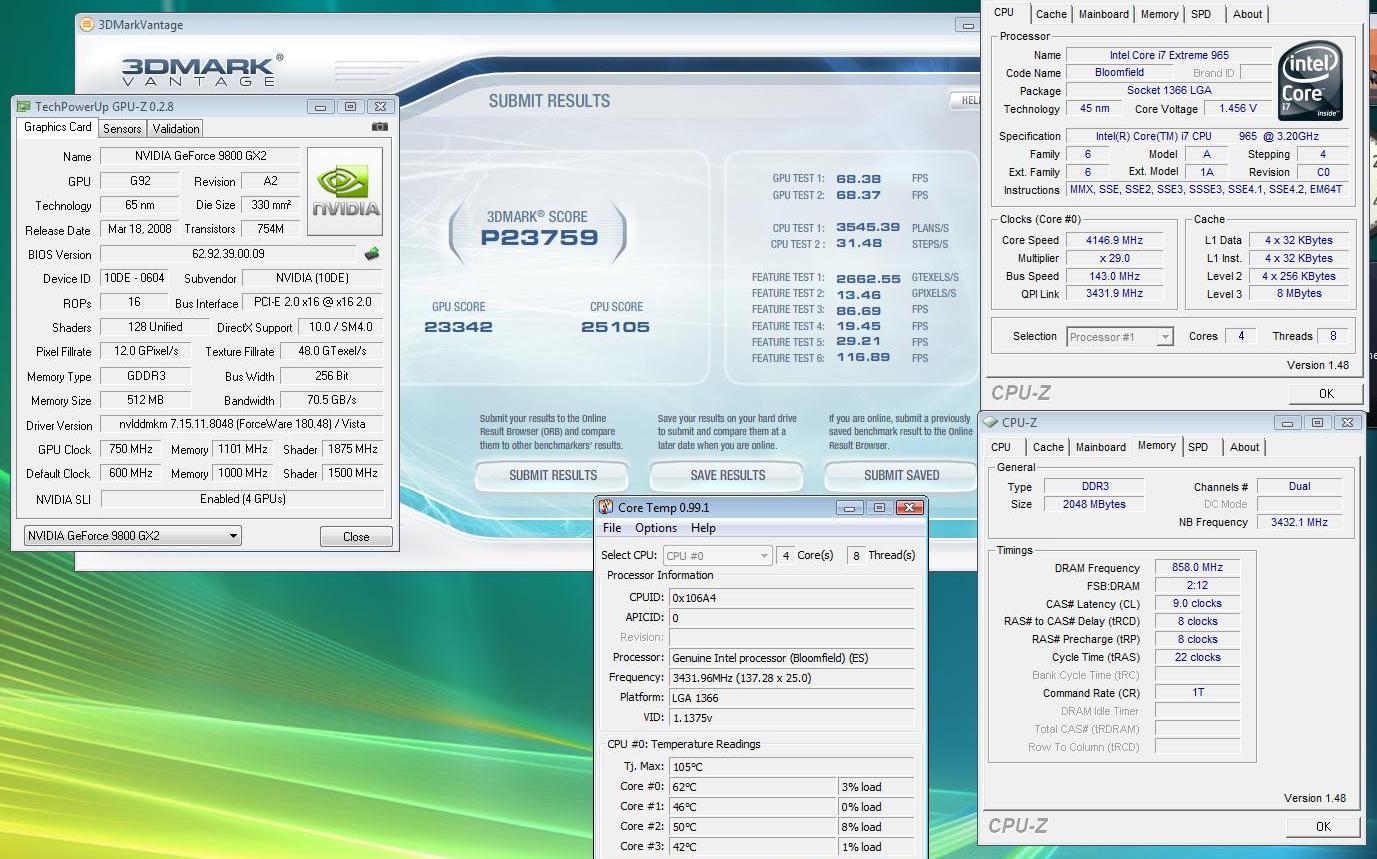Click SAVE RESULTS in 3DMark Vantage
The image size is (1377, 859).
(x=728, y=475)
